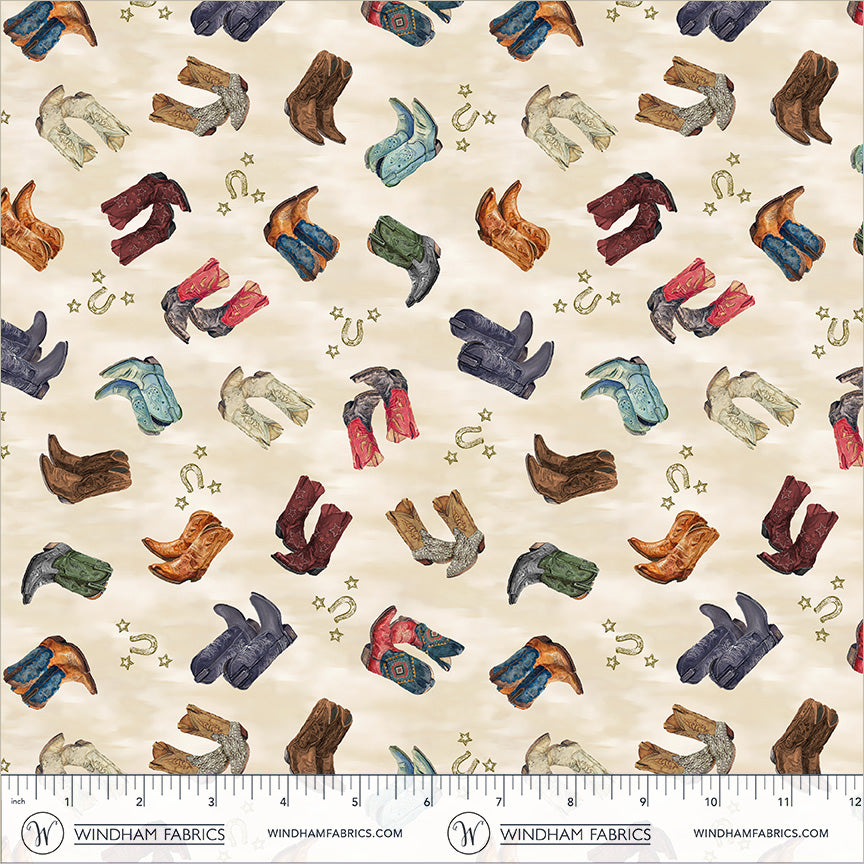Click the horseshoe at the far right edge above the ruler
Screen dimensions: 864x864
pos(826,606)
